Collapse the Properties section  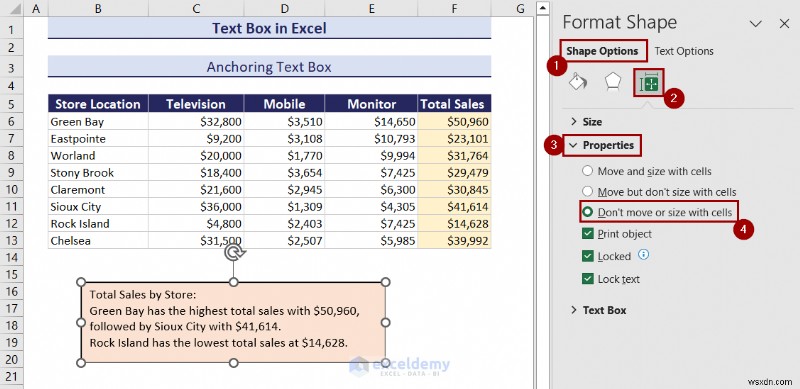pos(602,145)
